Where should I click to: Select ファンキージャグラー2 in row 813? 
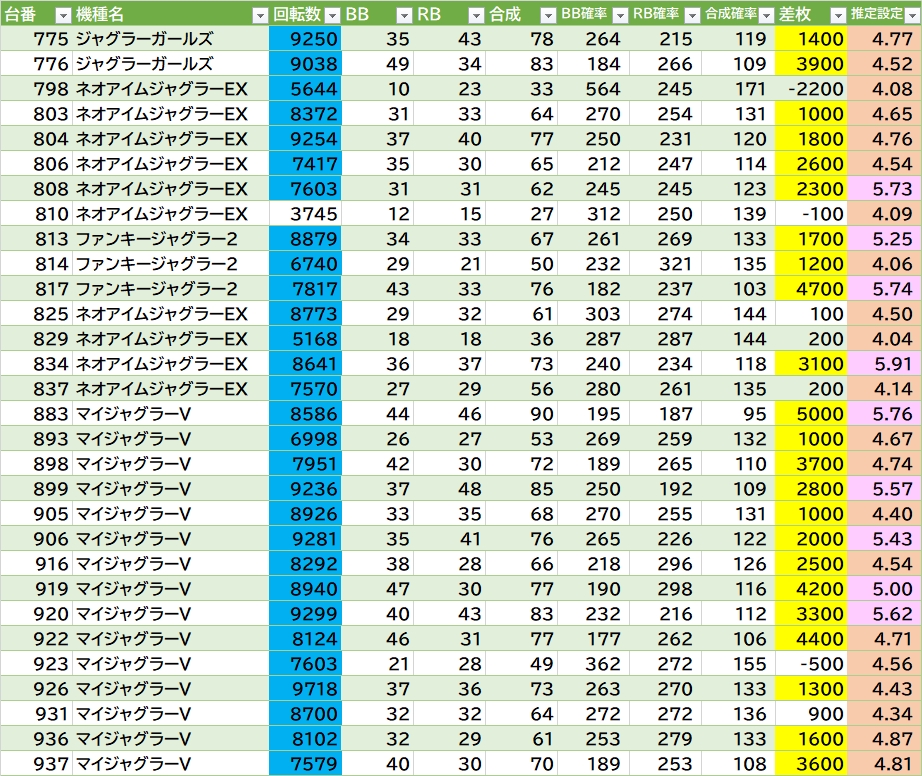point(171,239)
